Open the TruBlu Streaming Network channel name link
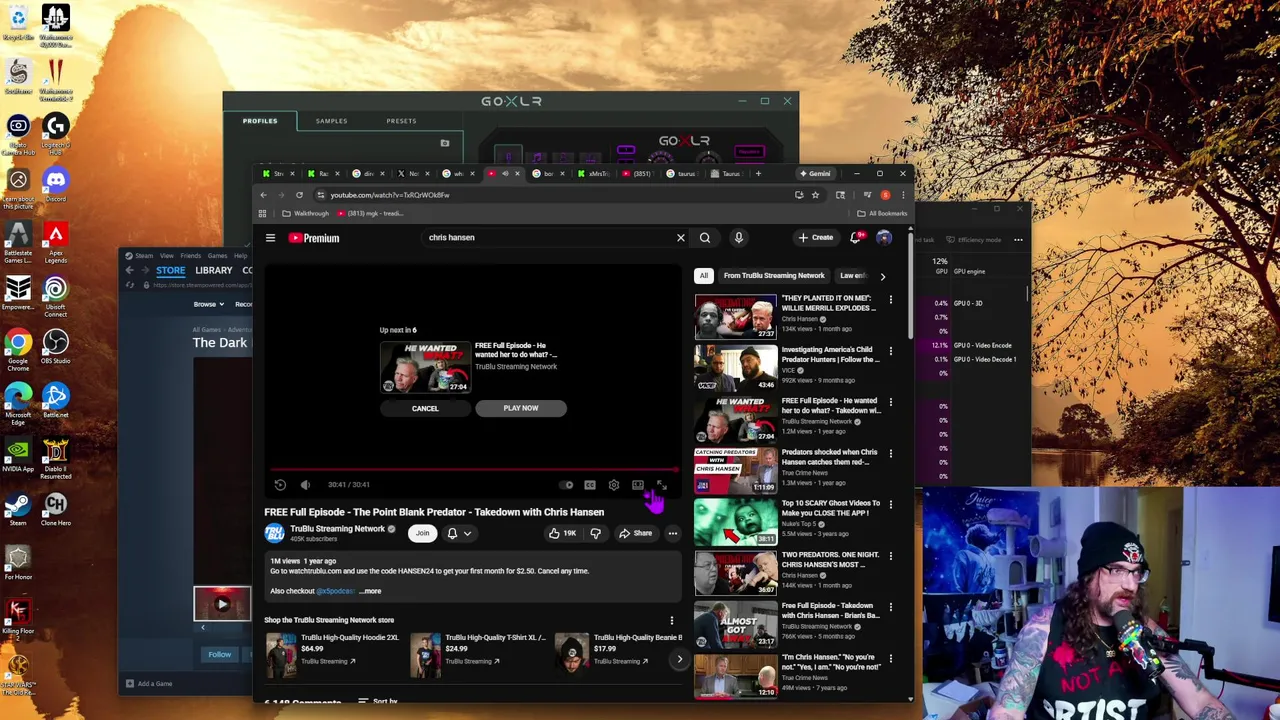The image size is (1280, 720). [337, 528]
